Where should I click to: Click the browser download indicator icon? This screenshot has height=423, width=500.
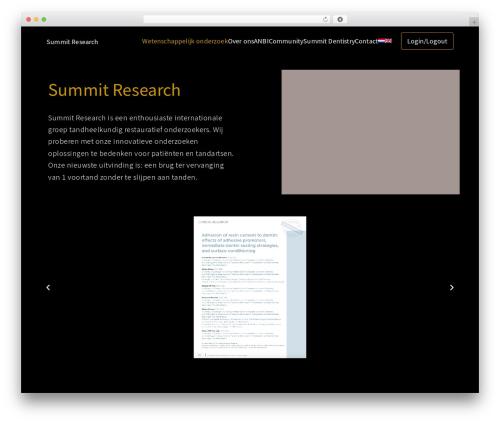click(340, 19)
